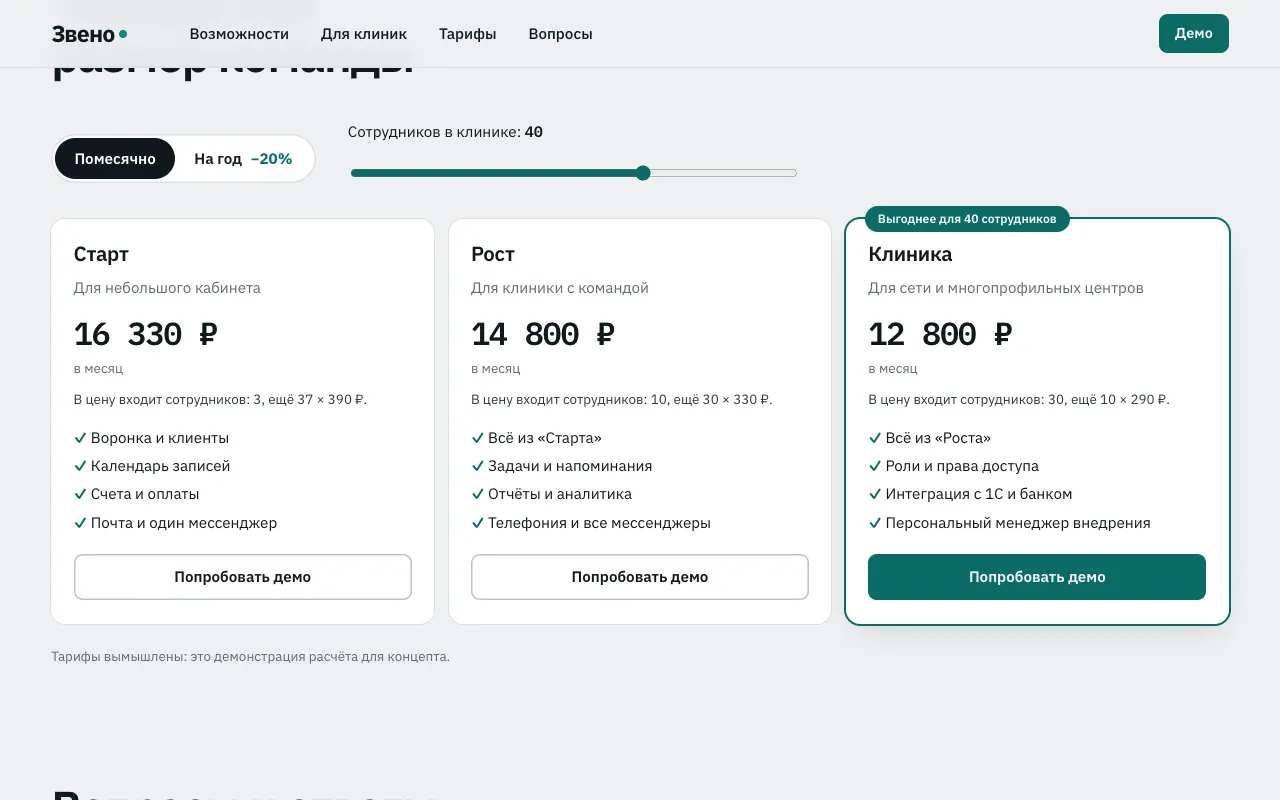Viewport: 1280px width, 800px height.
Task: Click the employee count slider thumb
Action: [x=643, y=173]
